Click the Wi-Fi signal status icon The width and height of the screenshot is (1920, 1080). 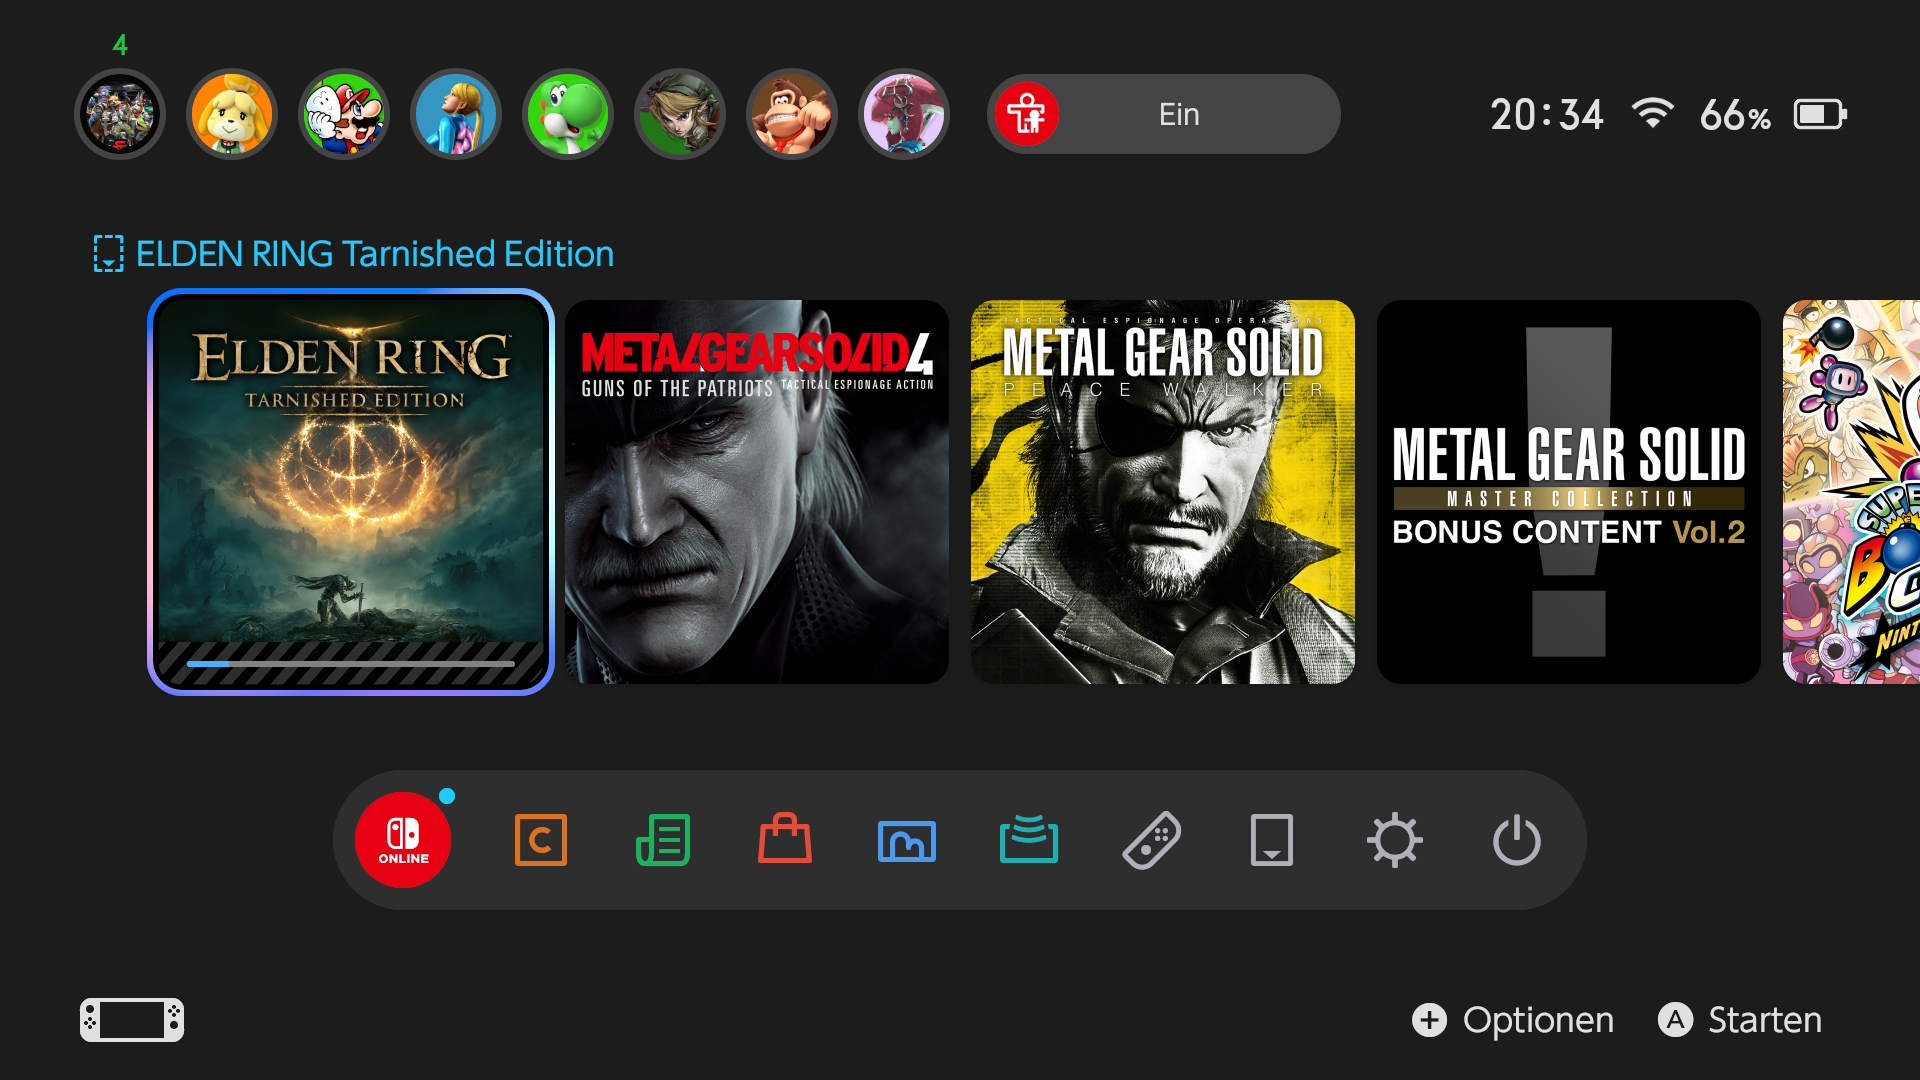1653,113
